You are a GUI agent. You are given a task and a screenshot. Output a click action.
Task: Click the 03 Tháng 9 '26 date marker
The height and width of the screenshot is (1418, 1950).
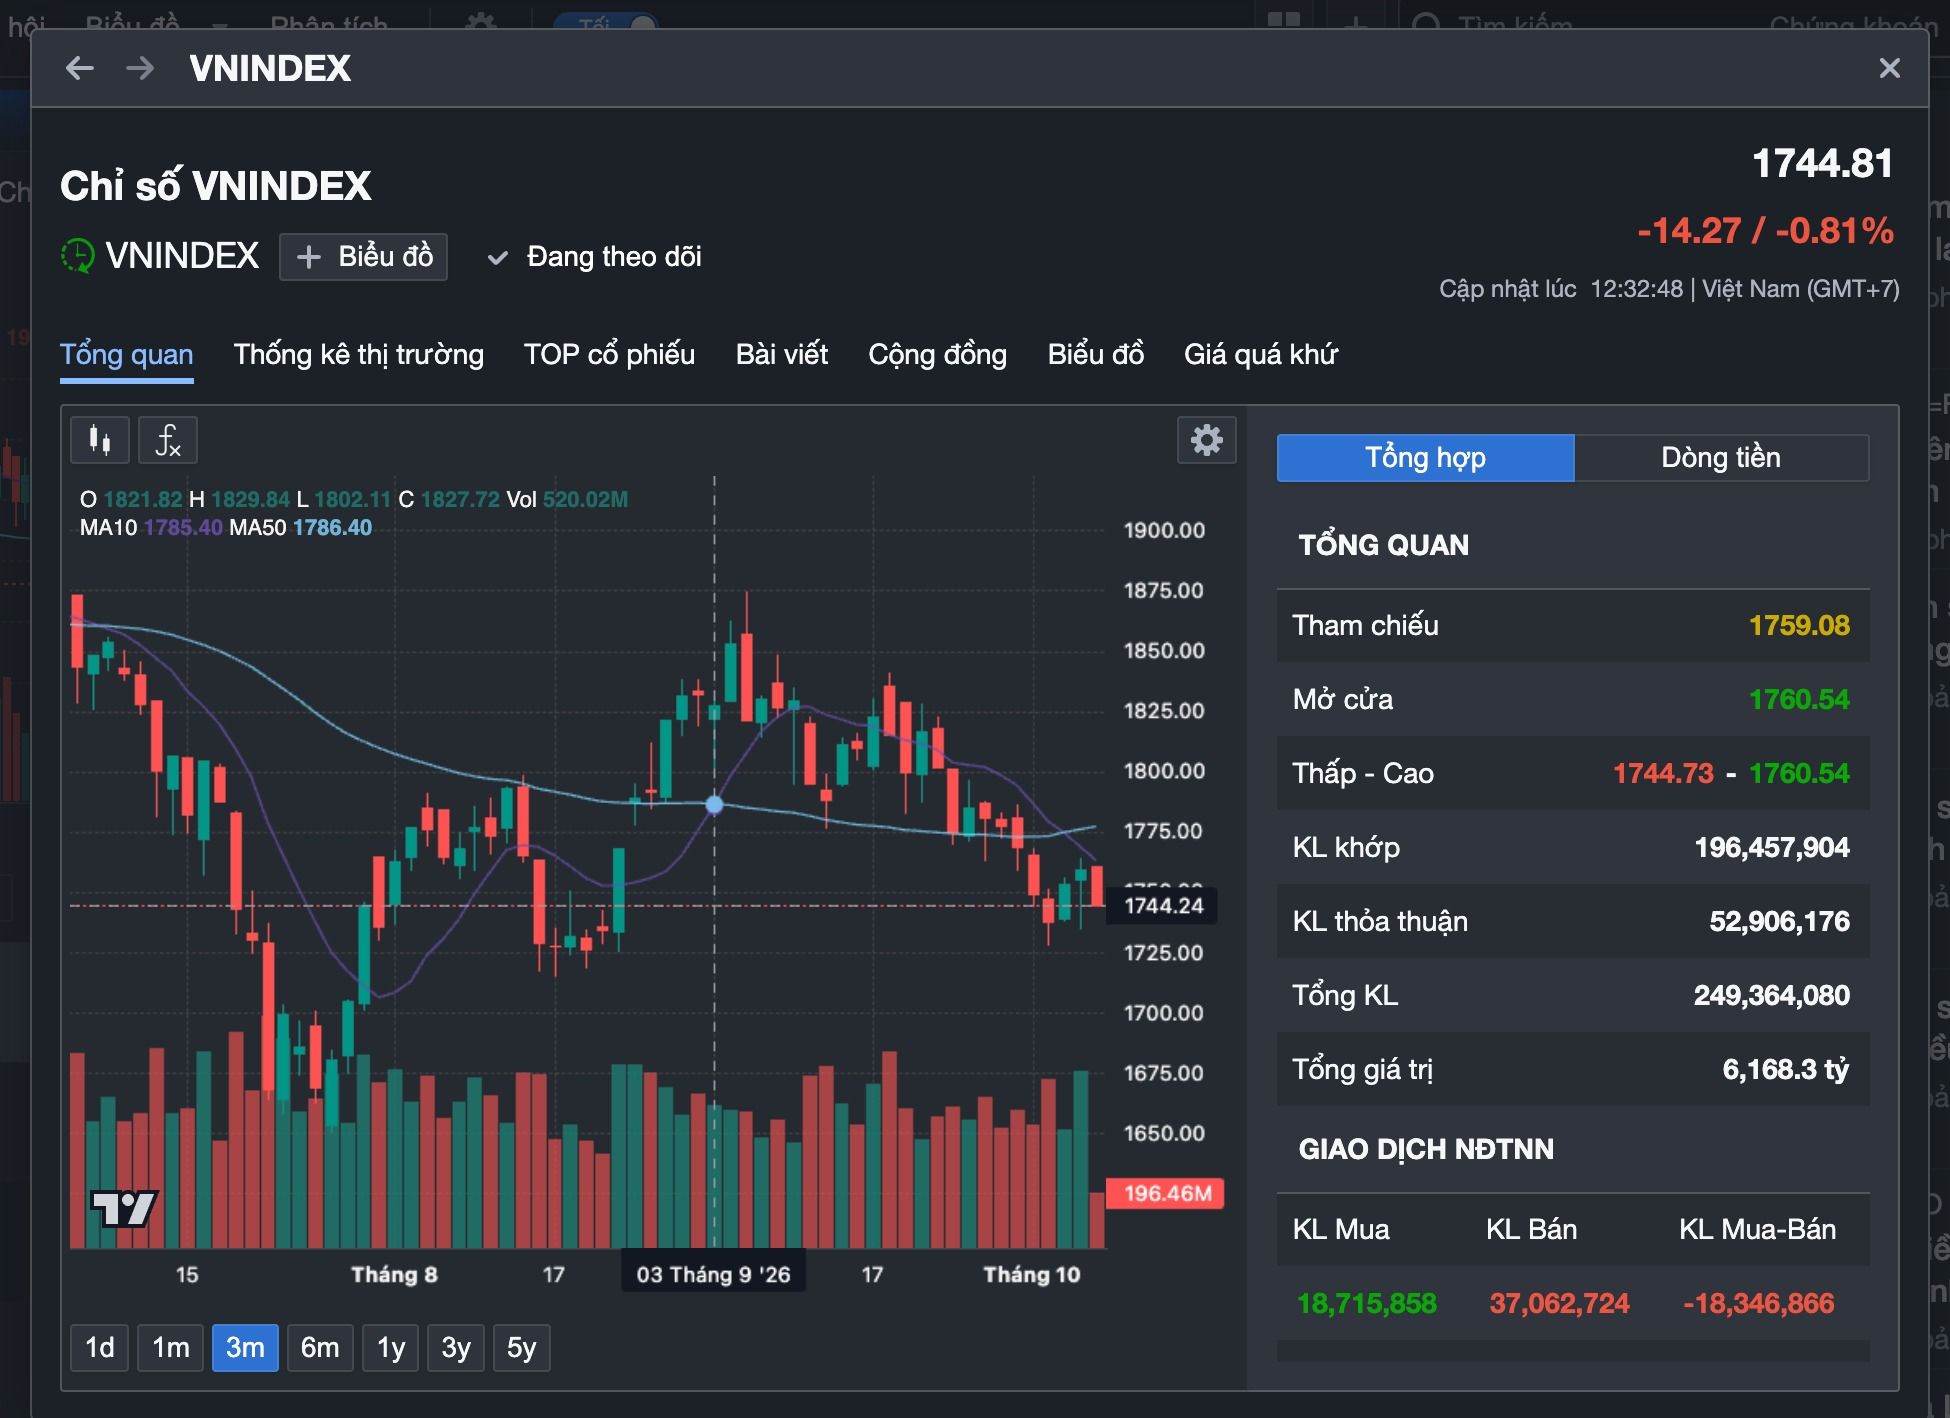click(713, 1275)
